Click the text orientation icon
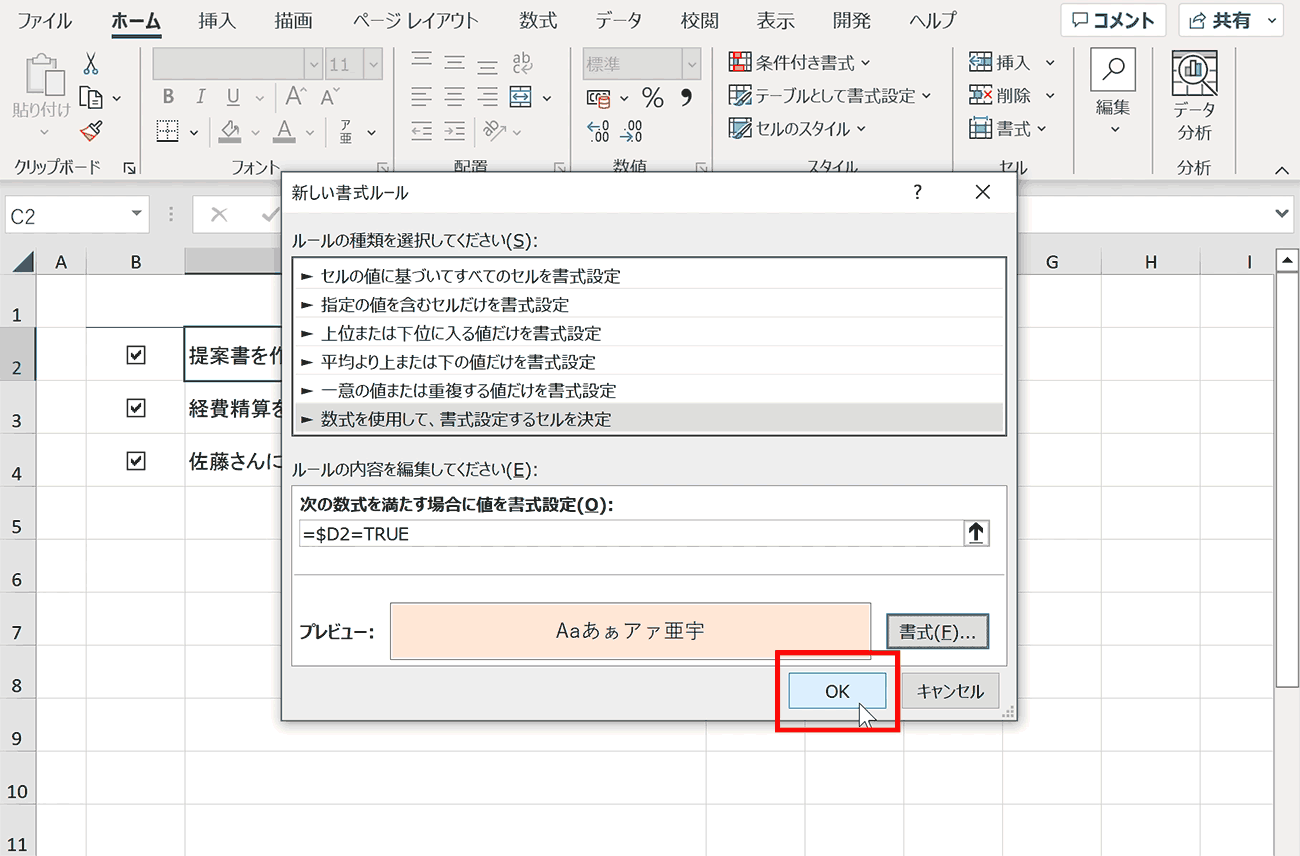1300x856 pixels. pos(493,131)
